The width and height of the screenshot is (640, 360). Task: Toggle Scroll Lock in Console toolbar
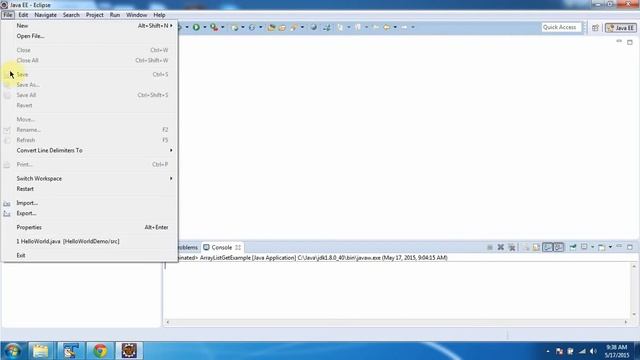pos(536,247)
